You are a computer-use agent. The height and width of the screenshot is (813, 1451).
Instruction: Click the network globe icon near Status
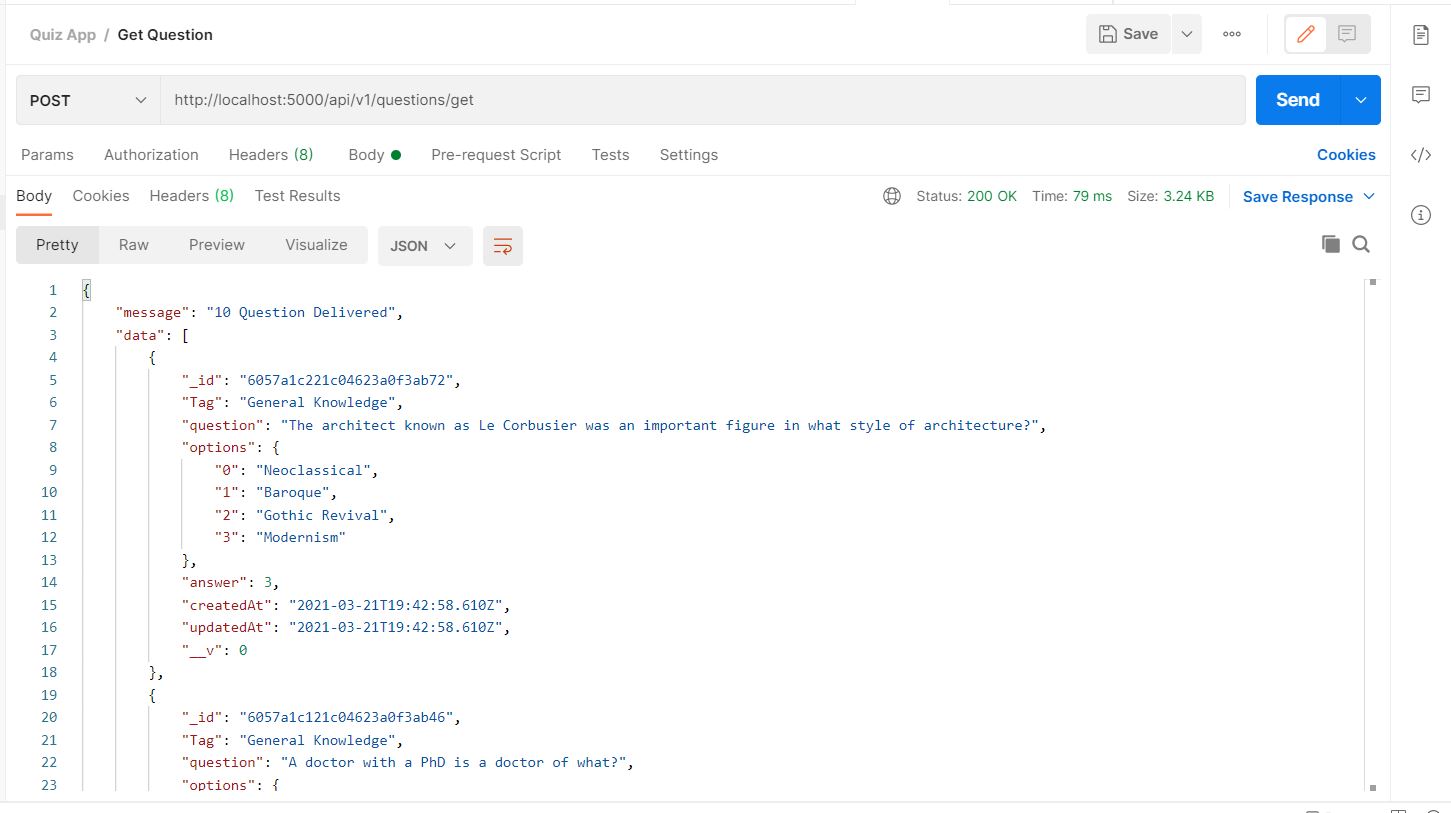tap(892, 196)
